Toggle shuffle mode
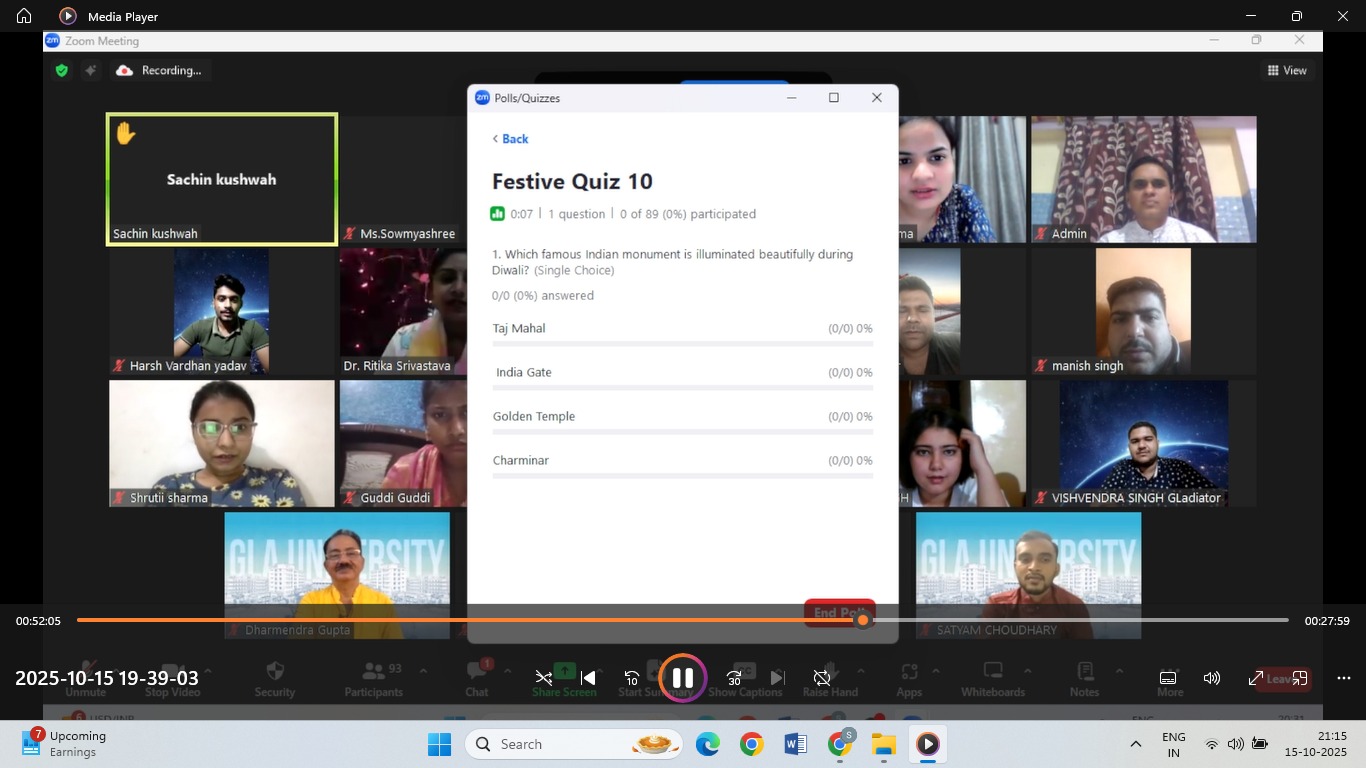Screen dimensions: 1366x768 tap(543, 678)
